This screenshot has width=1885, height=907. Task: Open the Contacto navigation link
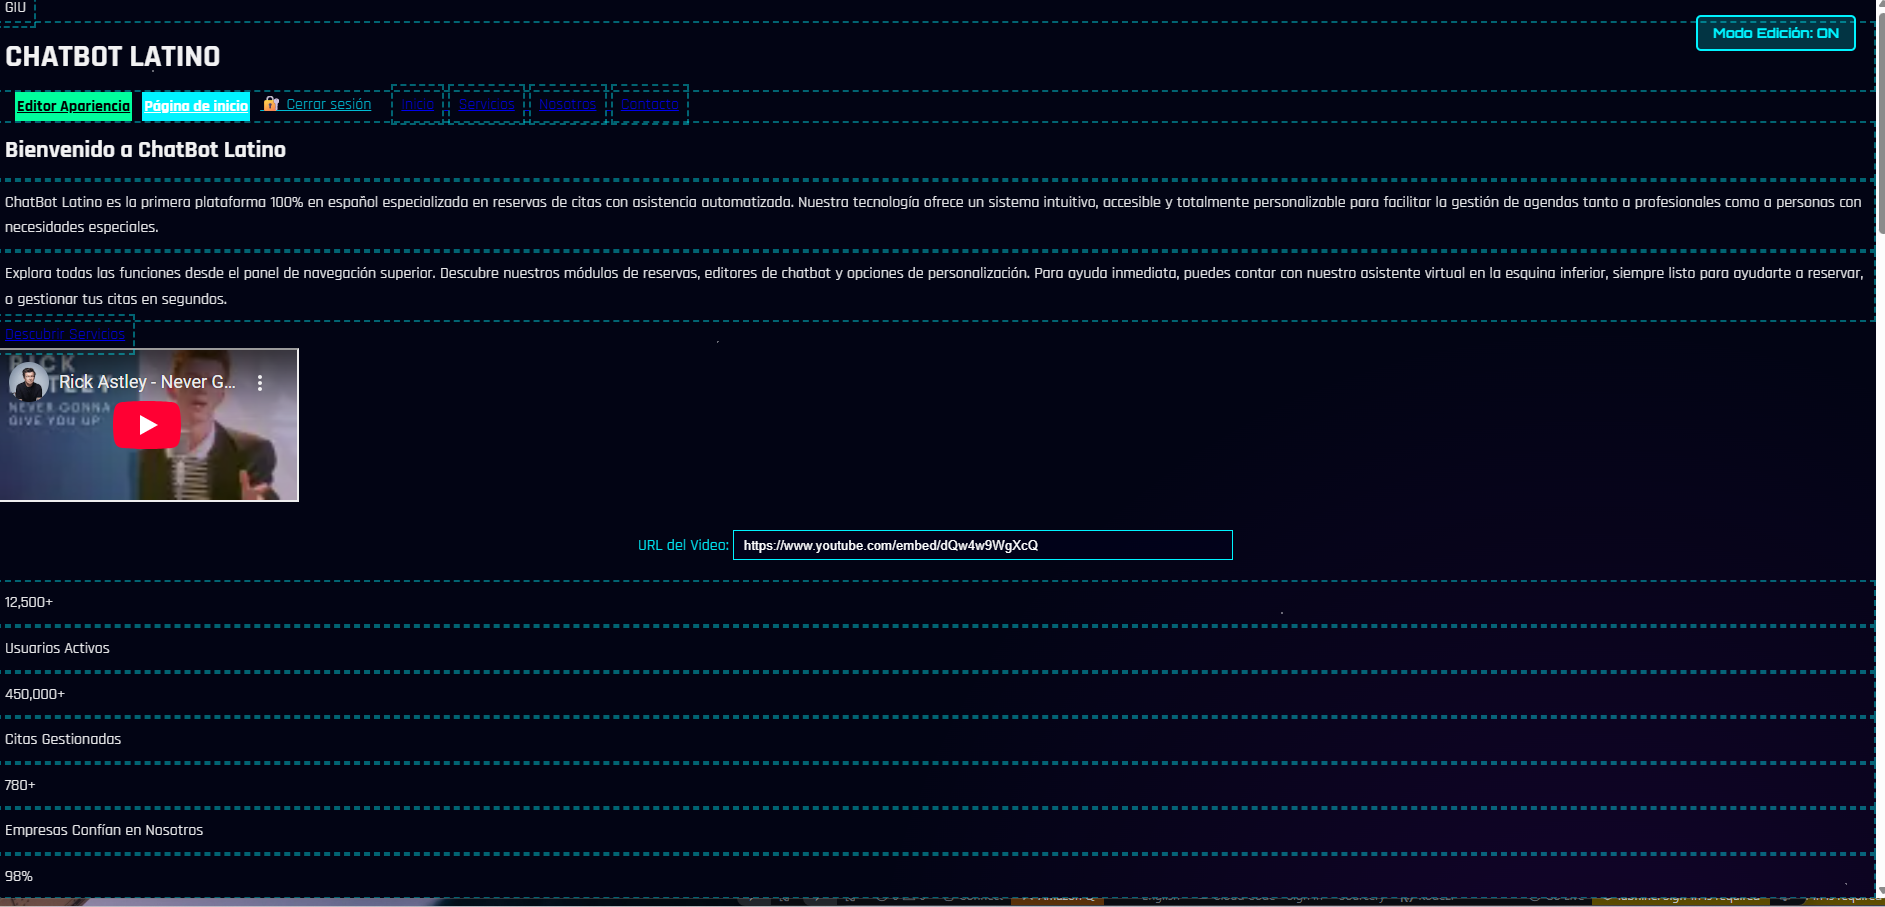click(x=649, y=103)
